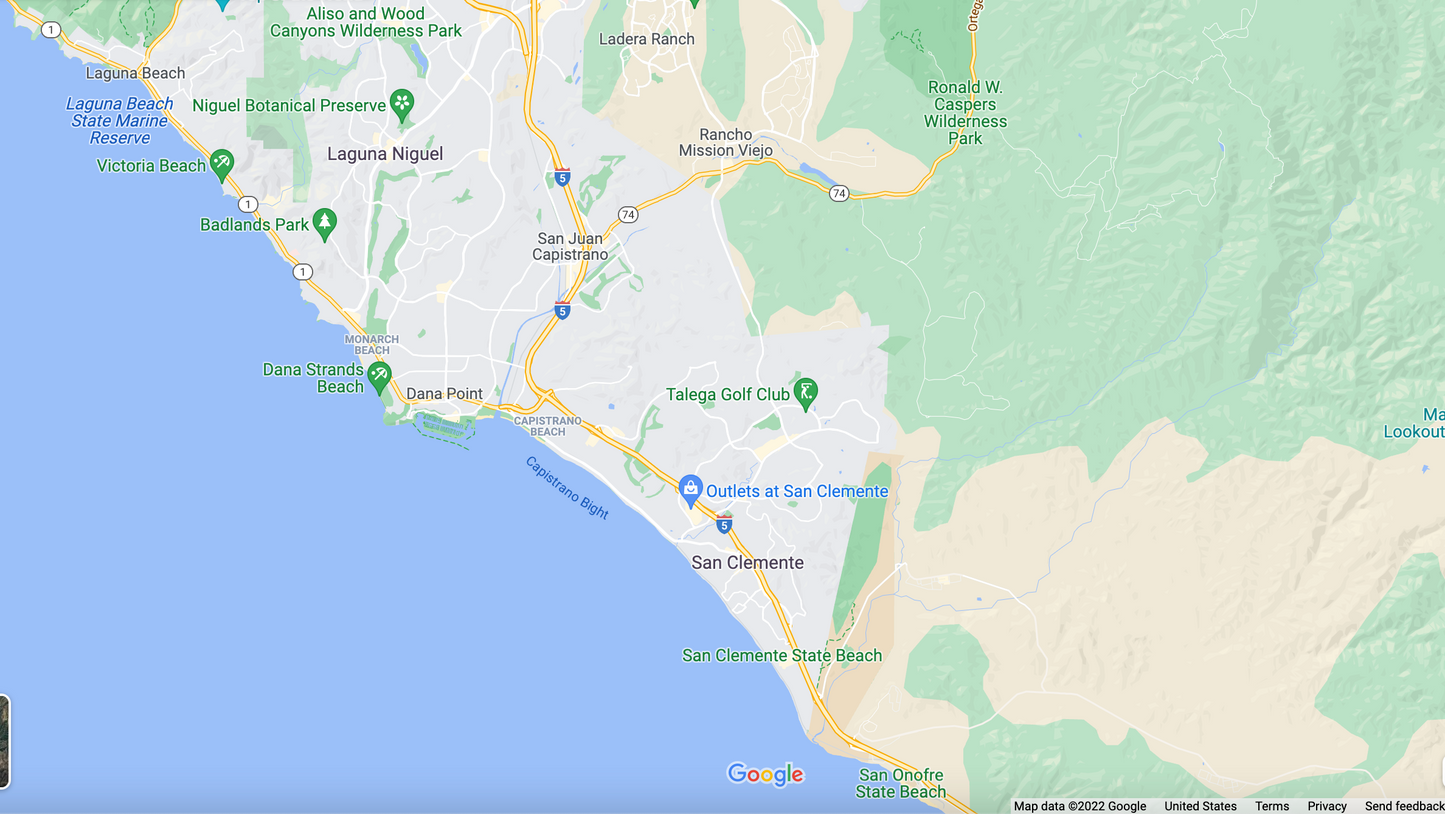Image resolution: width=1445 pixels, height=814 pixels.
Task: Select the San Clemente city label
Action: 747,563
